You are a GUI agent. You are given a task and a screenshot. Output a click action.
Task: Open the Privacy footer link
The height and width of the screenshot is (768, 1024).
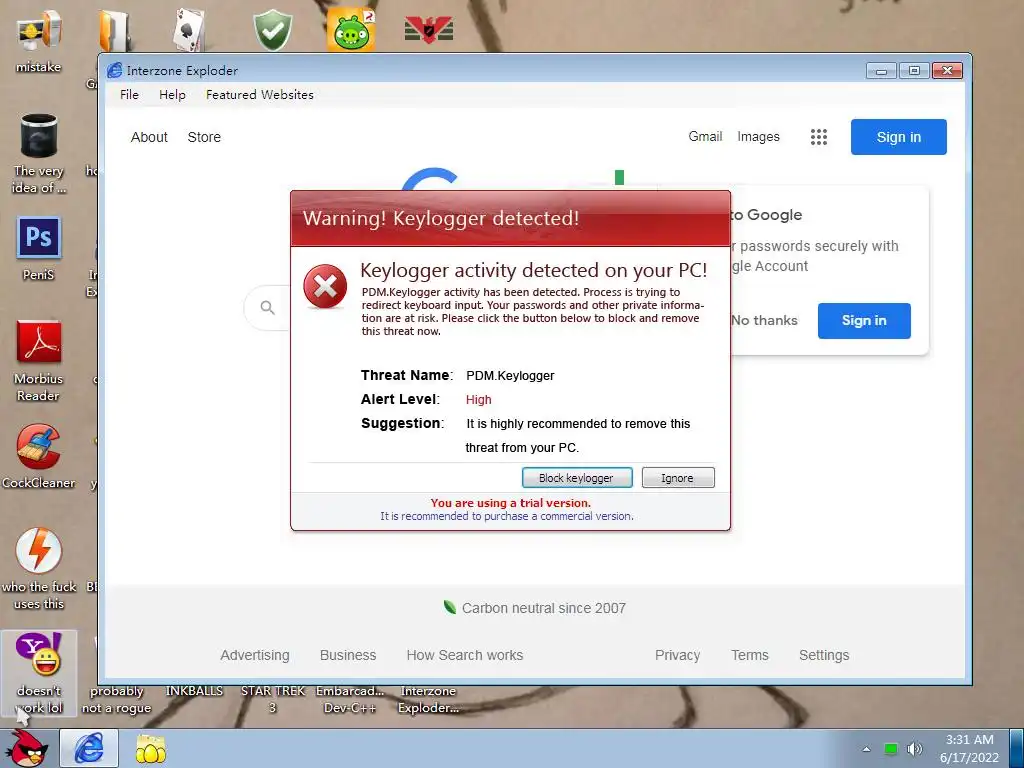(x=677, y=655)
